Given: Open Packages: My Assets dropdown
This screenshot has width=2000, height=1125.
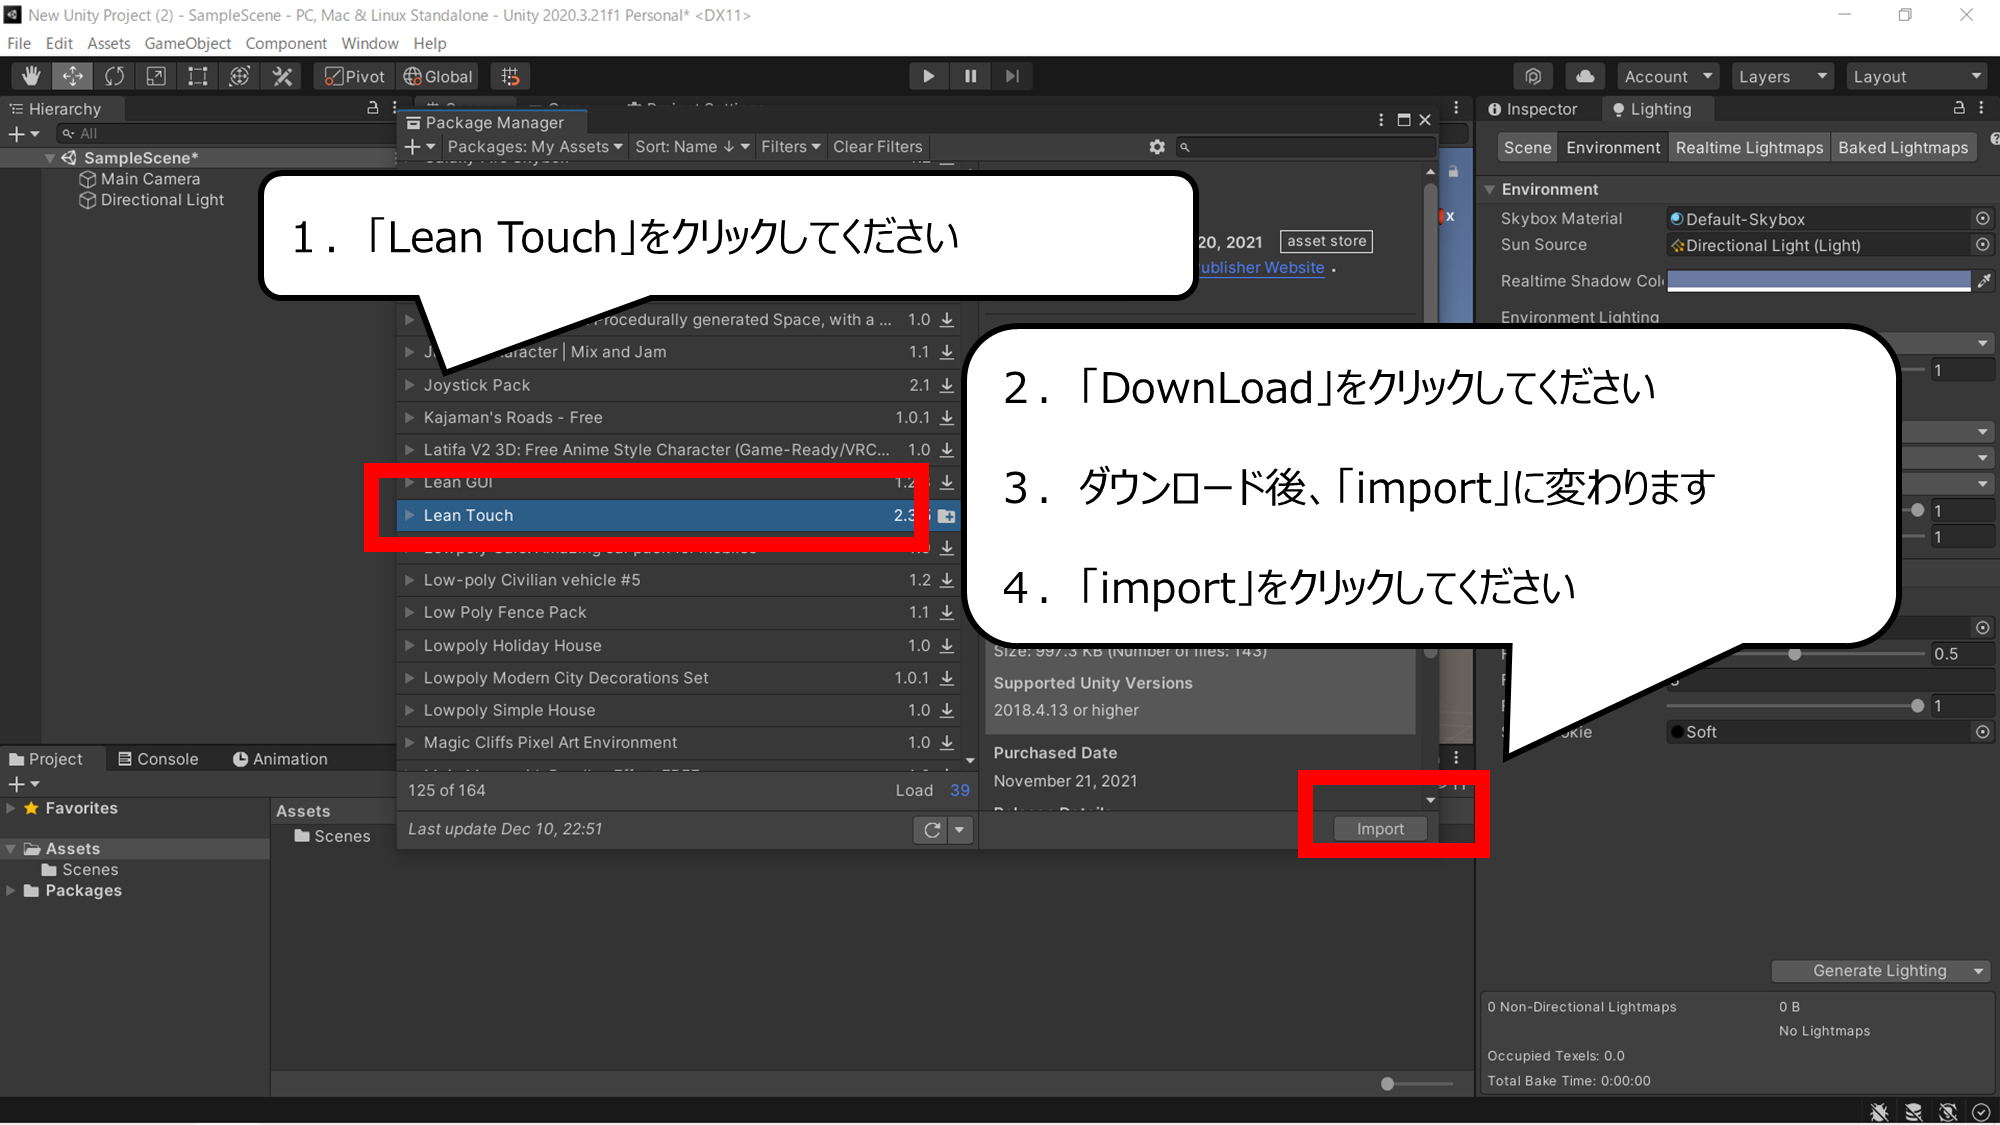Looking at the screenshot, I should click(x=535, y=147).
